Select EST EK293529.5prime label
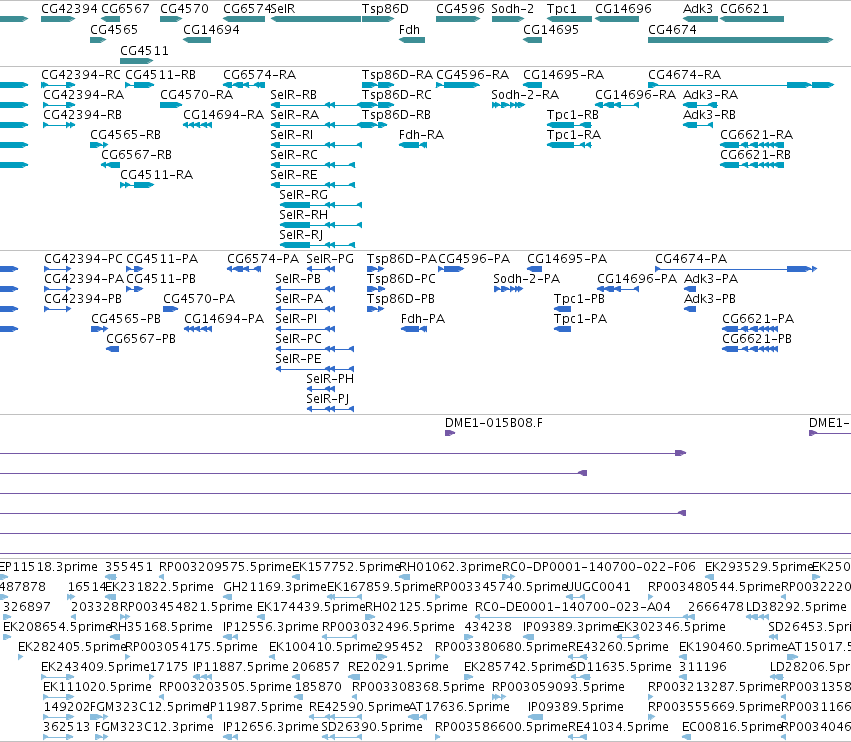This screenshot has width=851, height=742. point(759,567)
